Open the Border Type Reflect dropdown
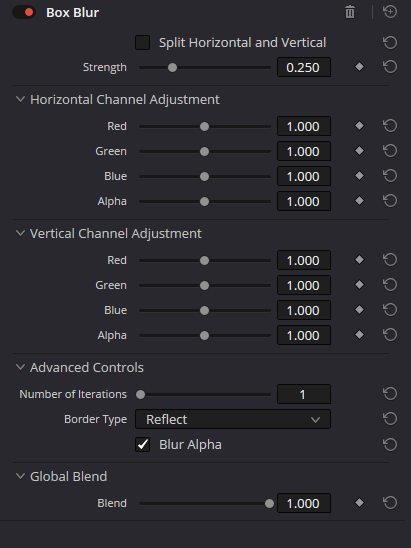The height and width of the screenshot is (548, 411). point(233,419)
